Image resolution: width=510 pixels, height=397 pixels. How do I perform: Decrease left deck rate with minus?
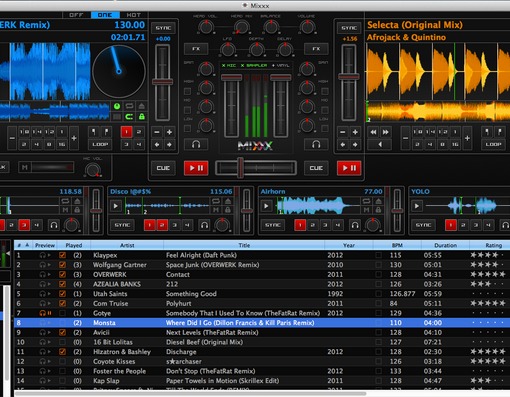tap(157, 132)
